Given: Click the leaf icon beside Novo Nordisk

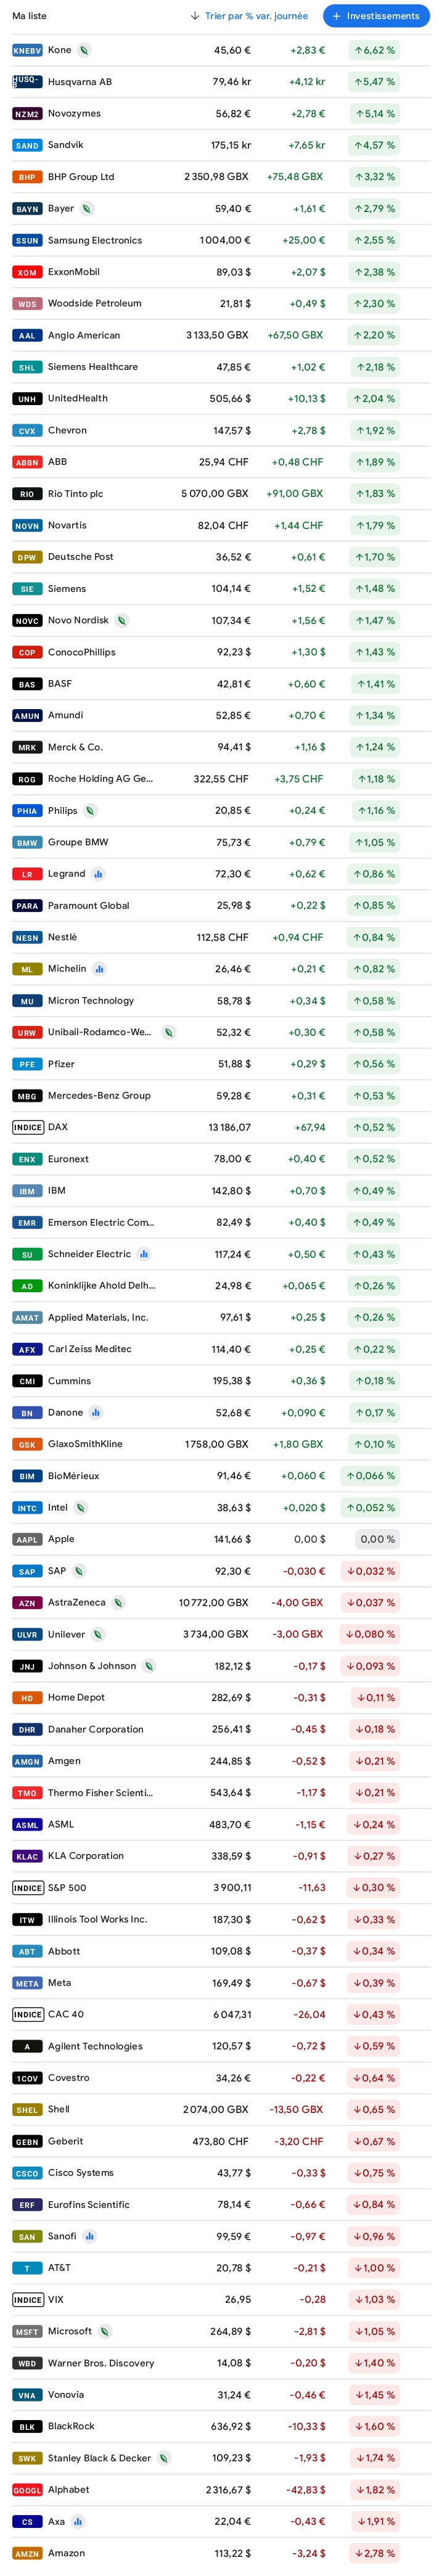Looking at the screenshot, I should [x=121, y=621].
